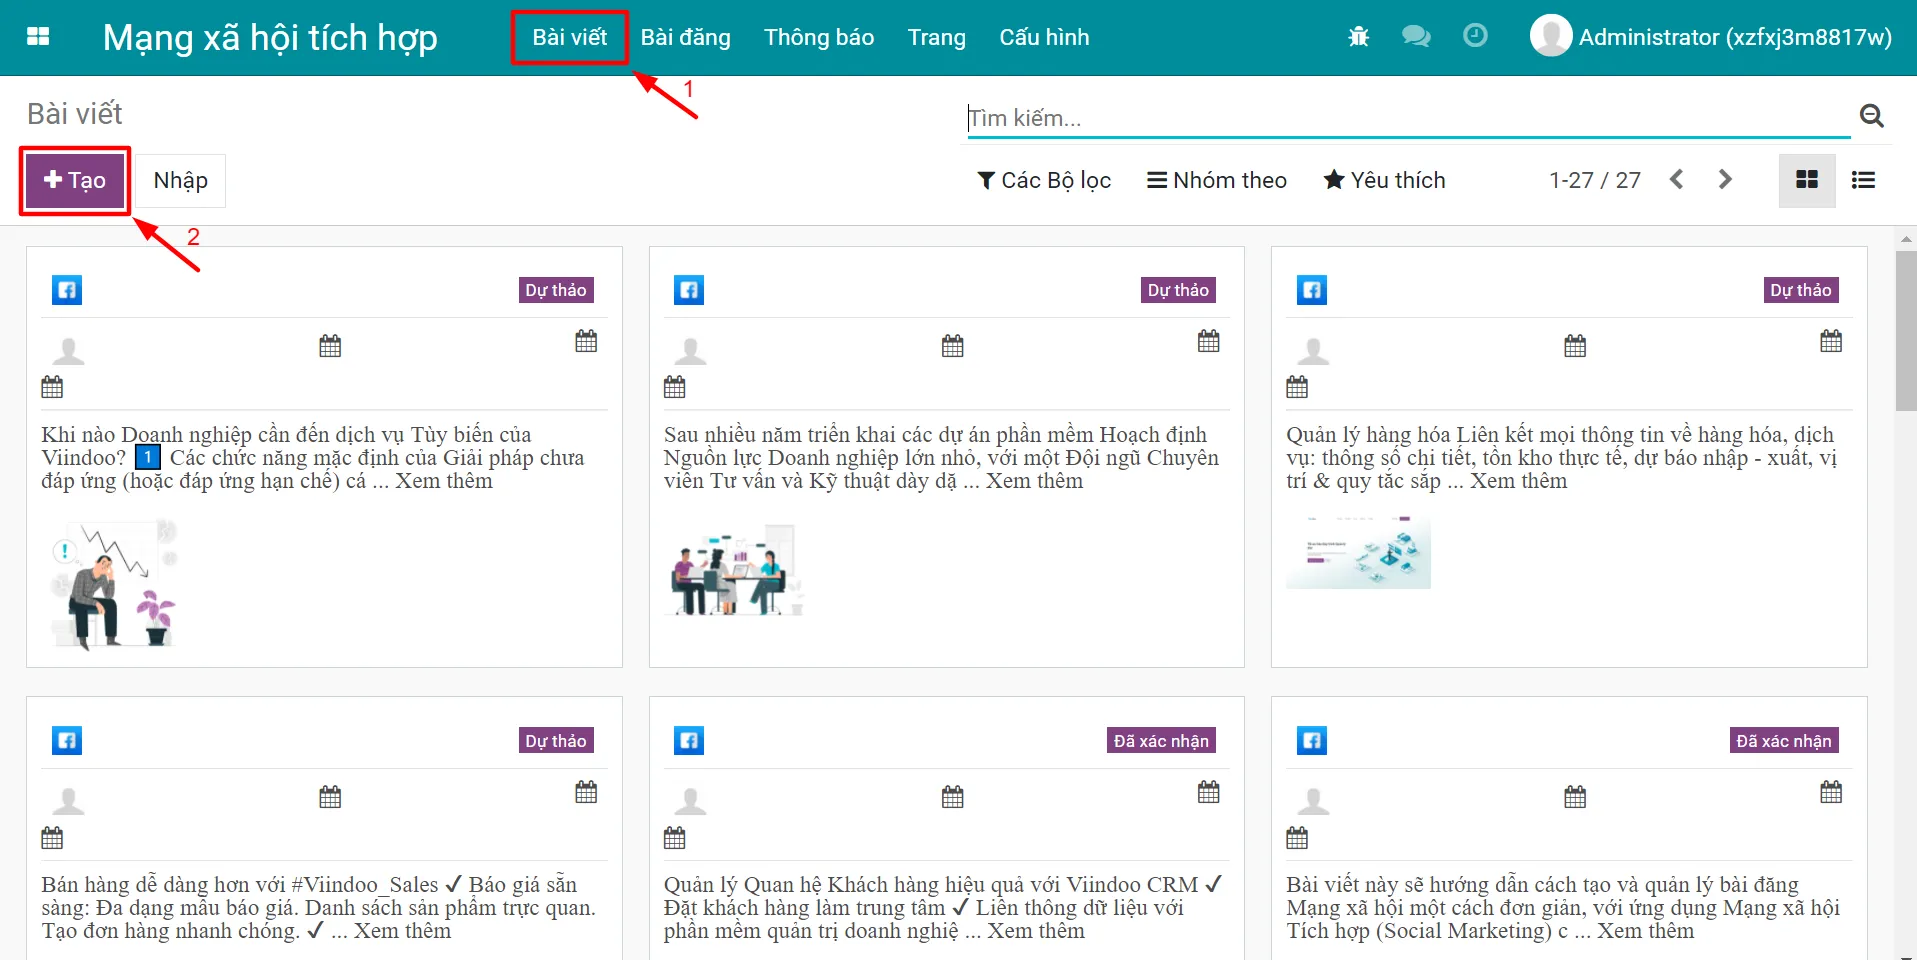Open isometric warehouse thumbnail image

point(1358,552)
